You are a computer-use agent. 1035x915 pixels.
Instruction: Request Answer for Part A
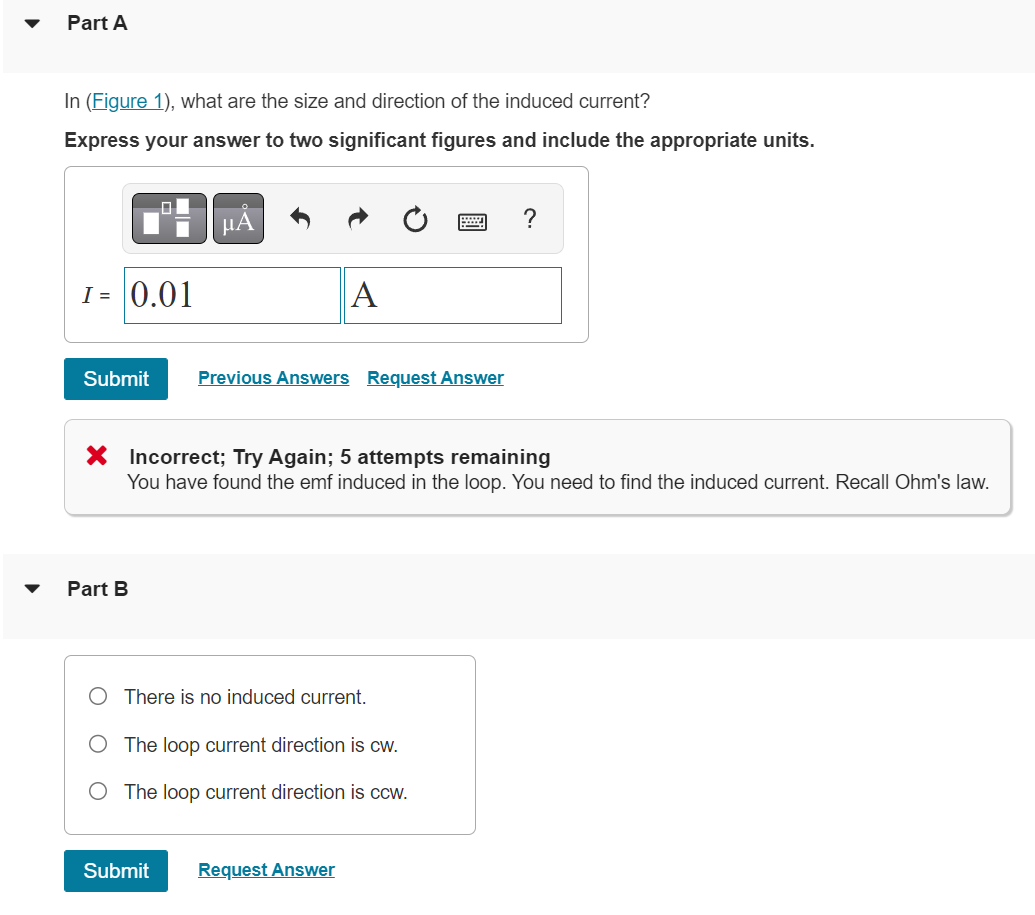(x=434, y=377)
